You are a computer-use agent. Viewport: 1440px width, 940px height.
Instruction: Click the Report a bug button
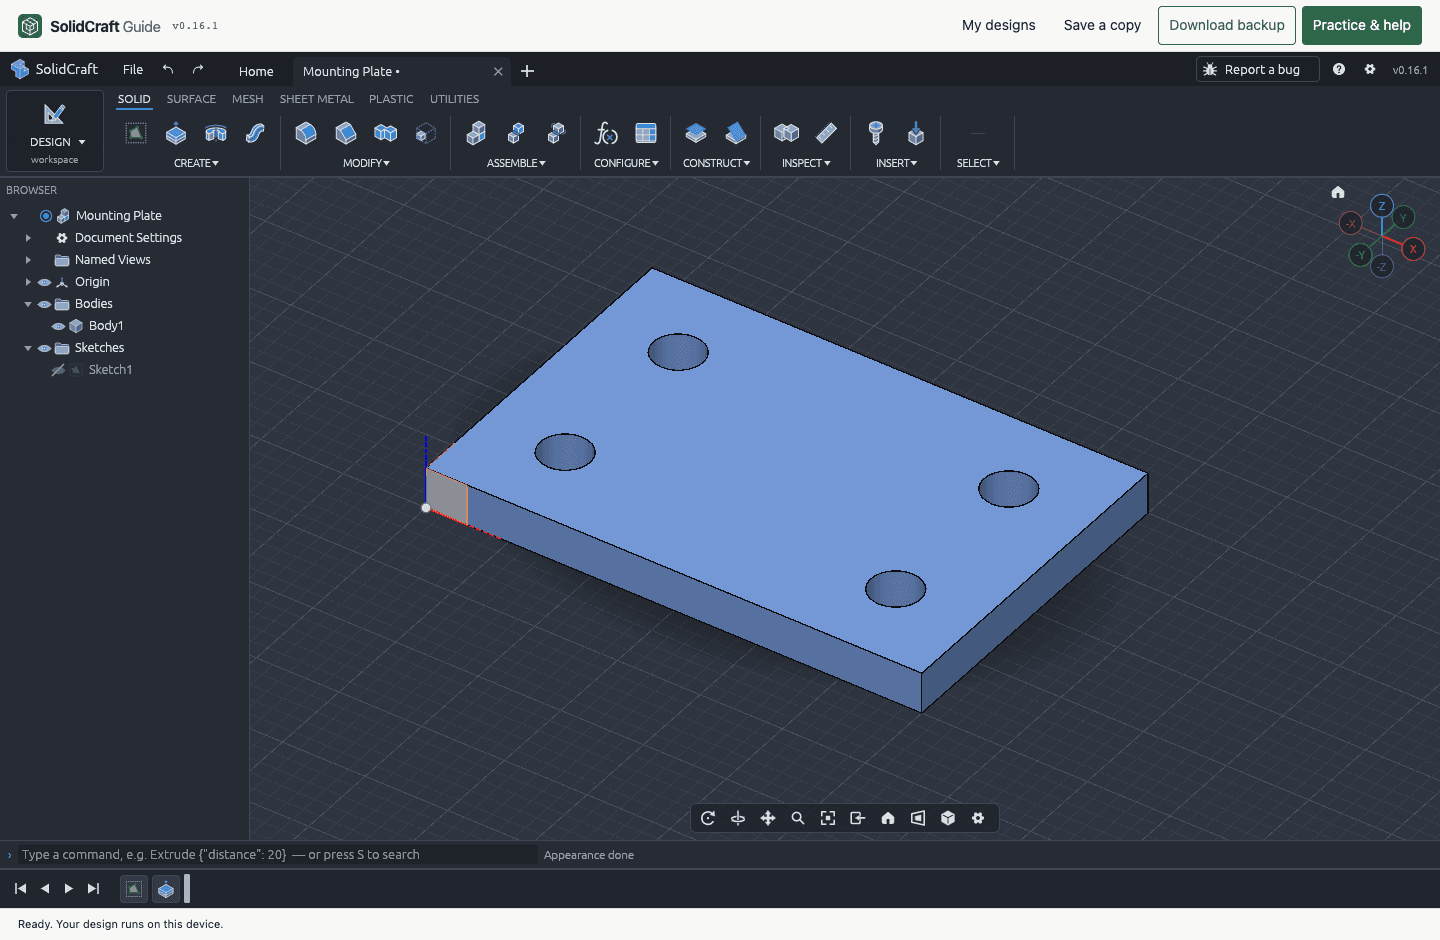(x=1258, y=69)
